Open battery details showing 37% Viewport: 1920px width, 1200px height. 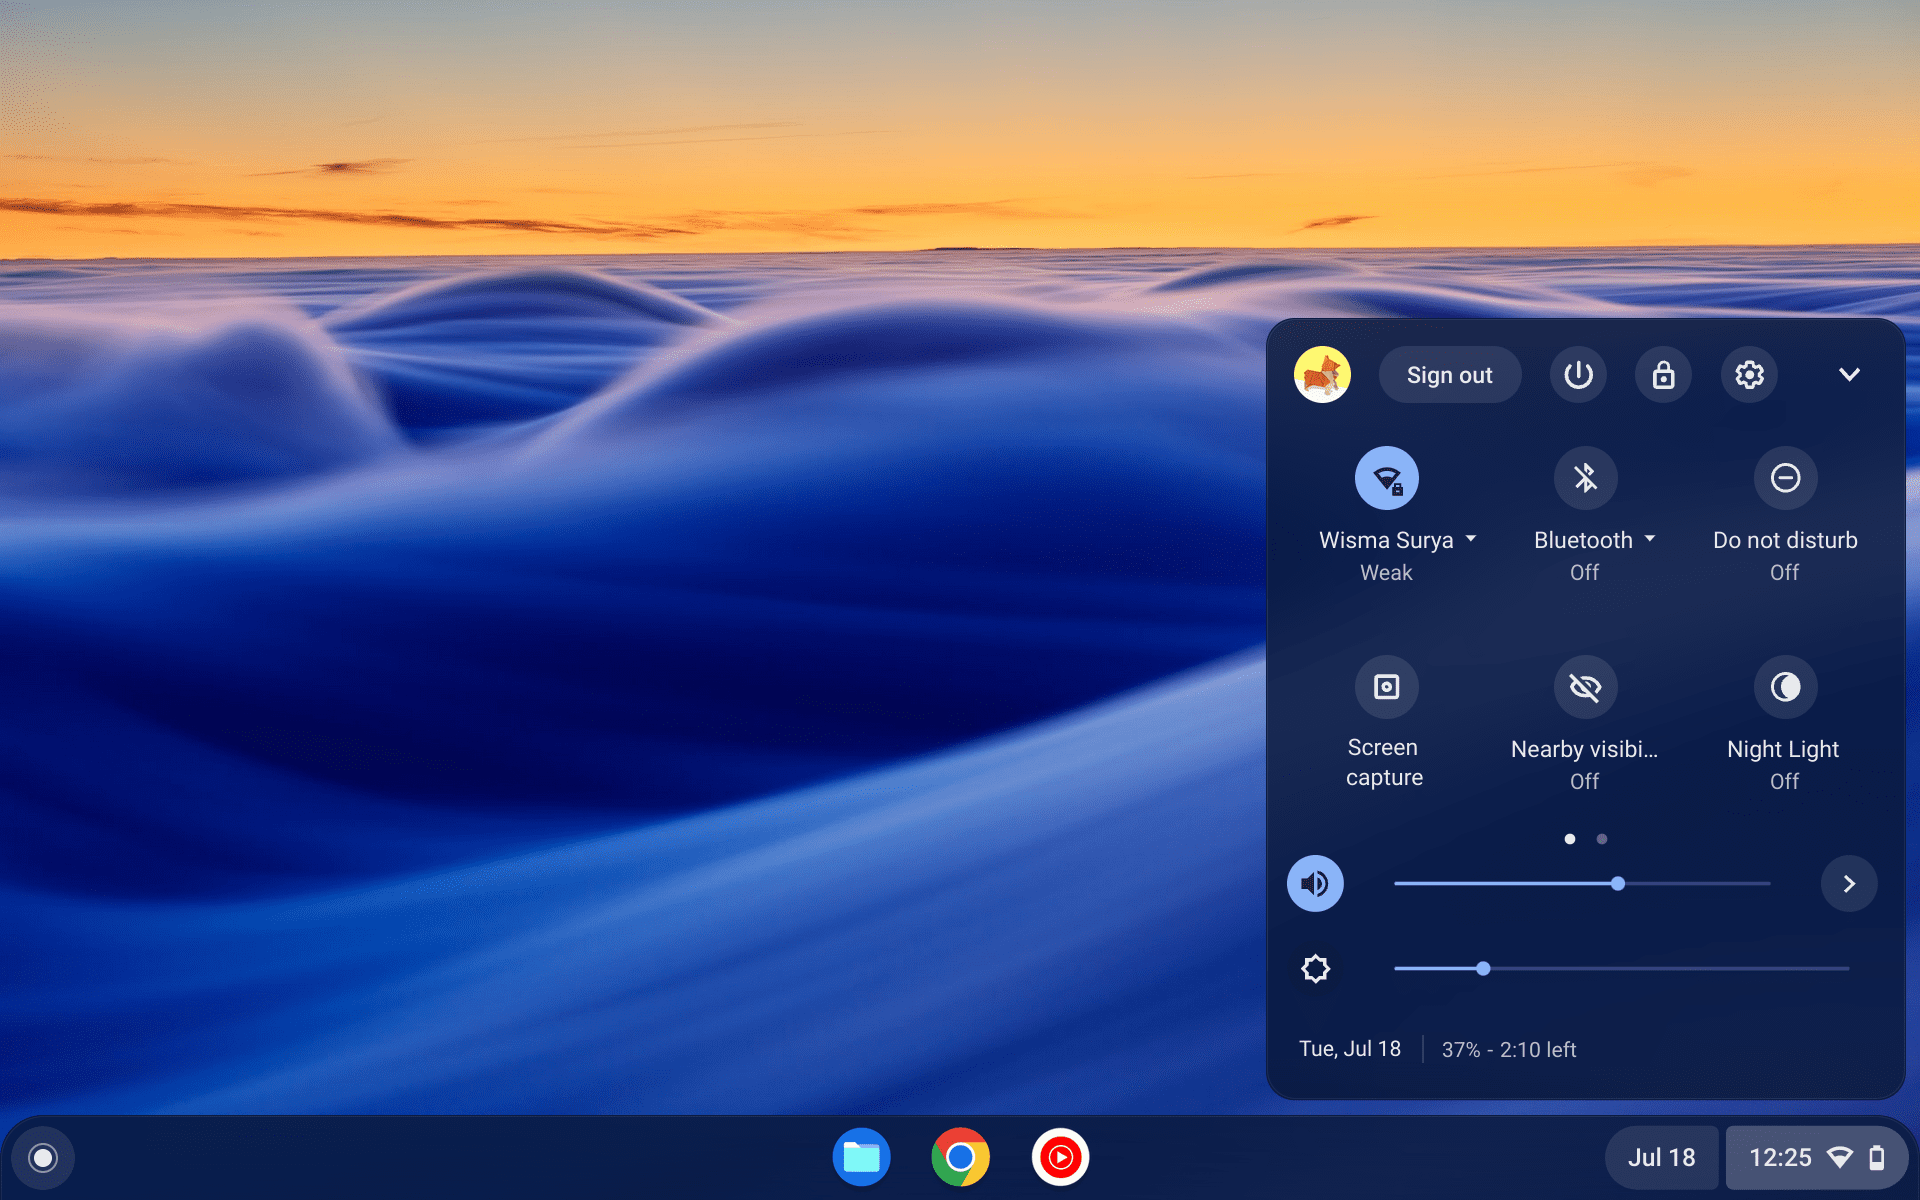point(1509,1049)
